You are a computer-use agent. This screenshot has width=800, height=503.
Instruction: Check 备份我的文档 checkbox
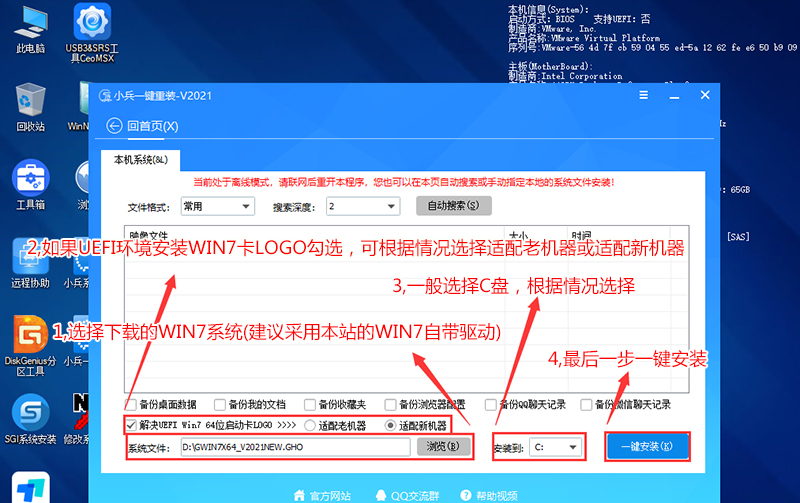coord(220,405)
